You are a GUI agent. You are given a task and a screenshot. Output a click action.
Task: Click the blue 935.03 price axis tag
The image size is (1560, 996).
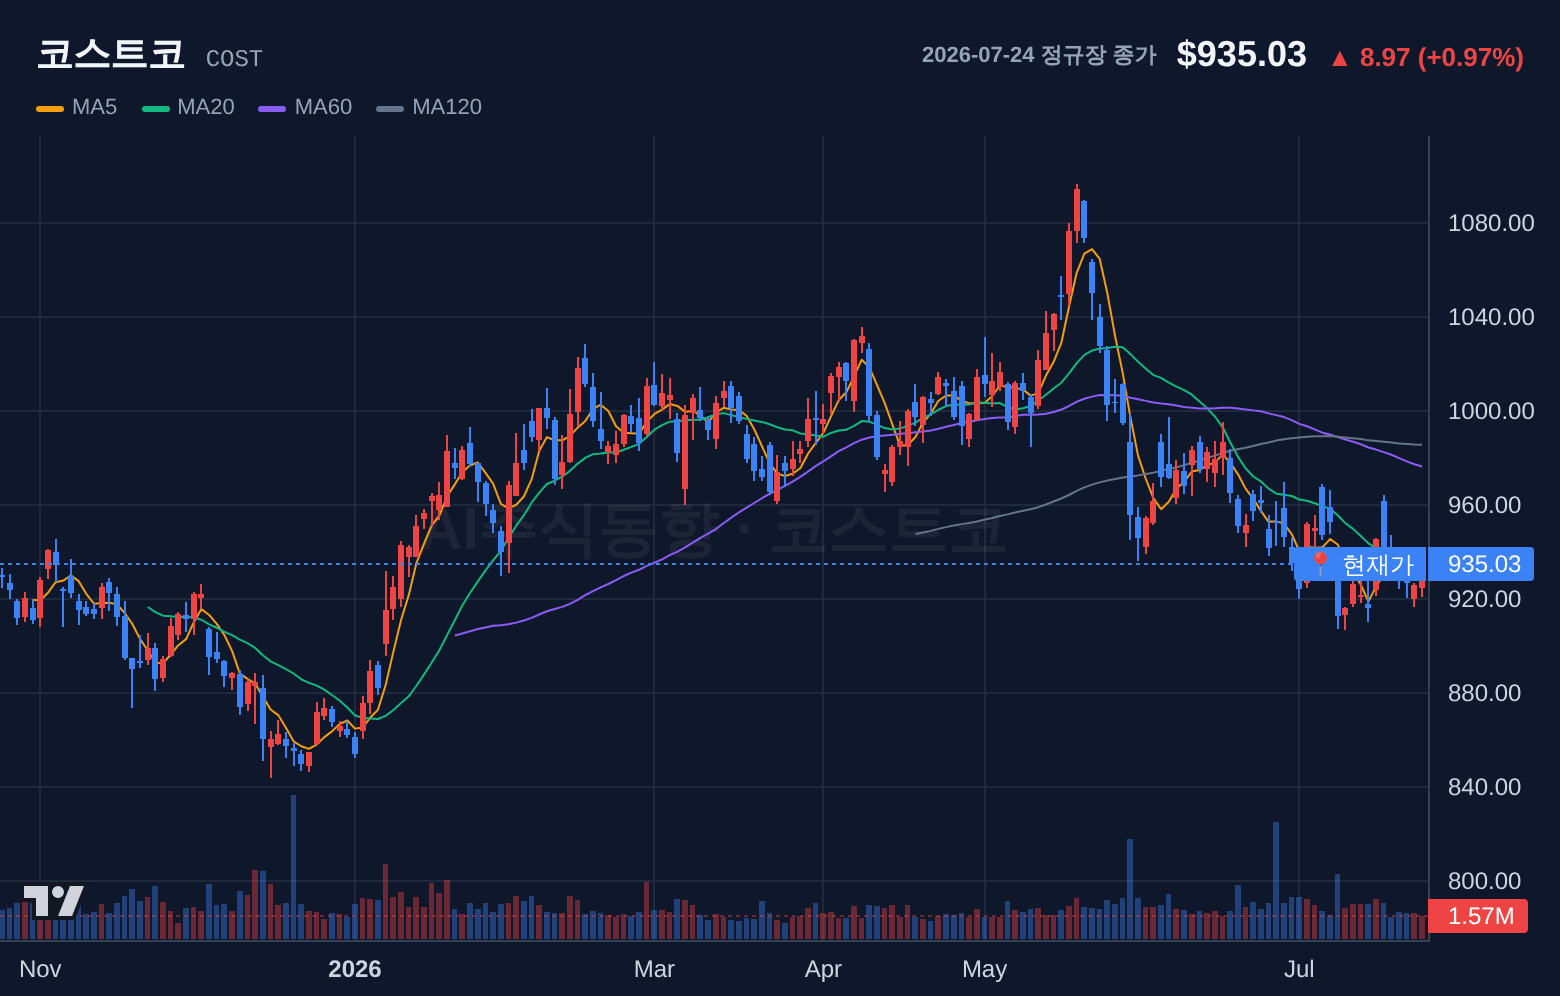(1481, 564)
